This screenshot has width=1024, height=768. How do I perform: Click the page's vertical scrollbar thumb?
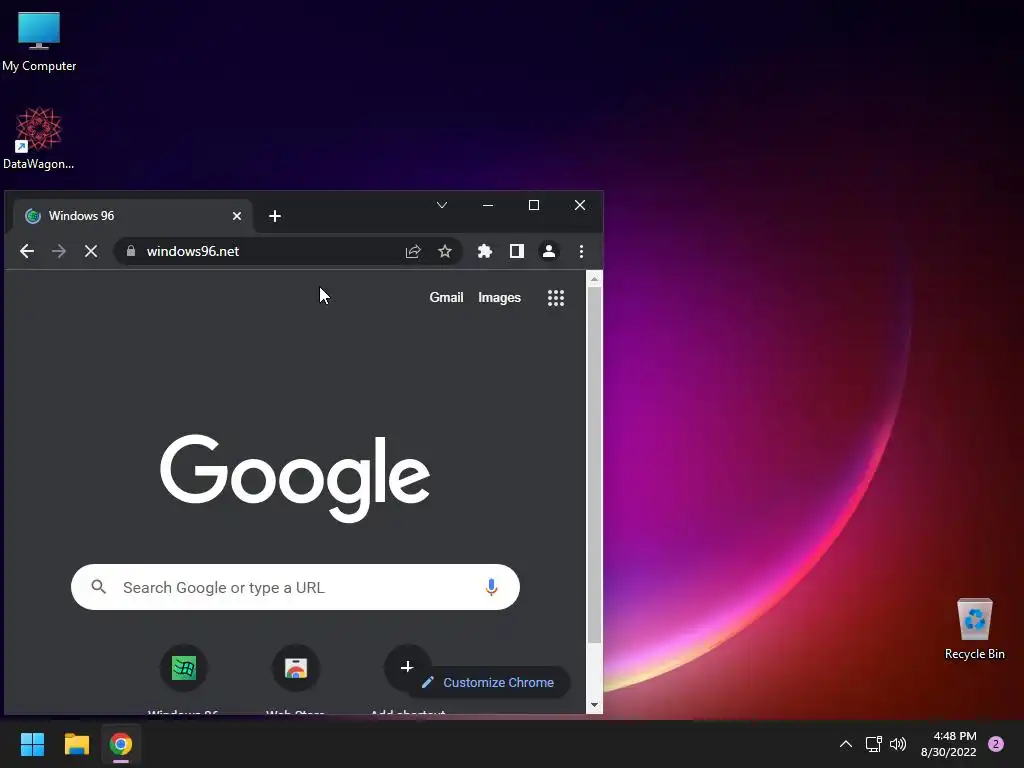[594, 464]
